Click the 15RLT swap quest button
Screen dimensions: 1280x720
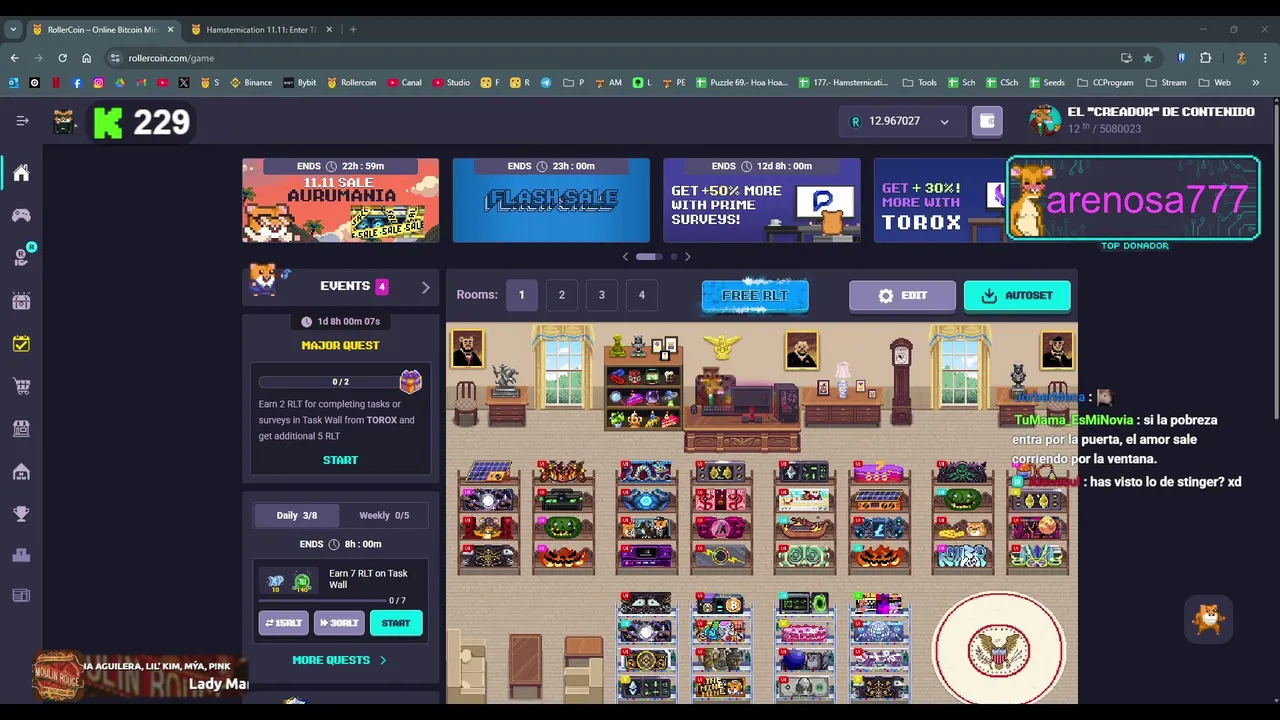(283, 623)
